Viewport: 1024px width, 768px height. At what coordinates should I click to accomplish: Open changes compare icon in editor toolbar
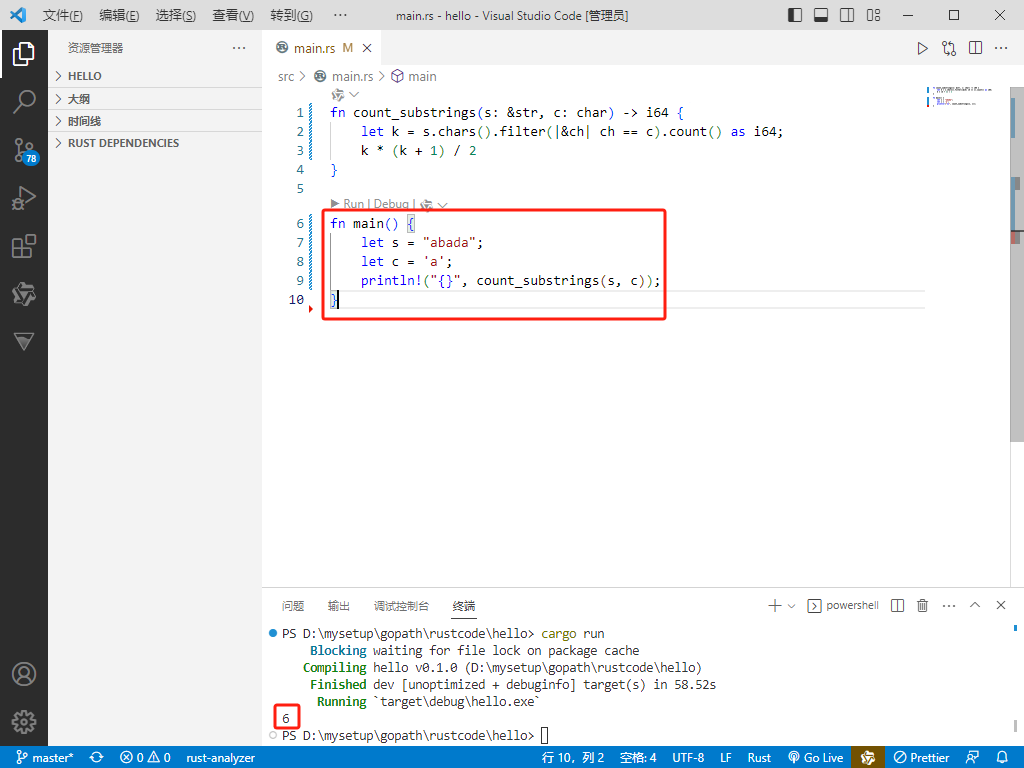pyautogui.click(x=949, y=48)
